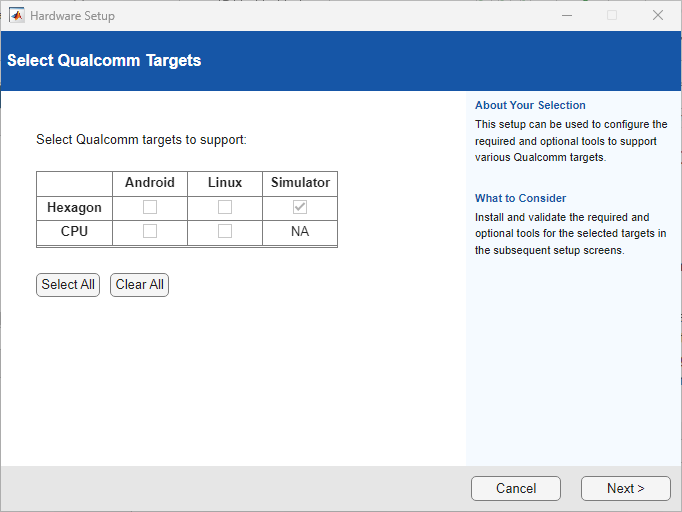Toggle the Hexagon Simulator checkbox

click(300, 207)
